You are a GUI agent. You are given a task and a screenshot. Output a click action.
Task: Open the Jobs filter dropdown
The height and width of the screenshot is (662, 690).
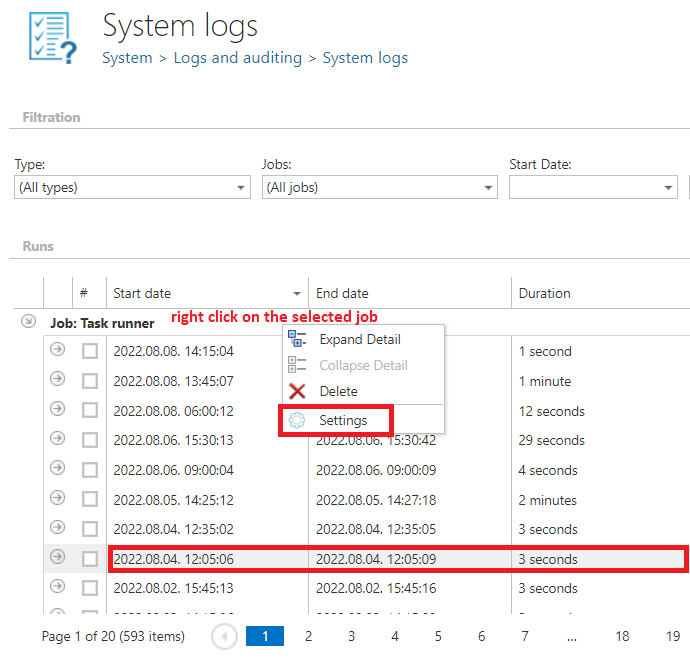(379, 187)
